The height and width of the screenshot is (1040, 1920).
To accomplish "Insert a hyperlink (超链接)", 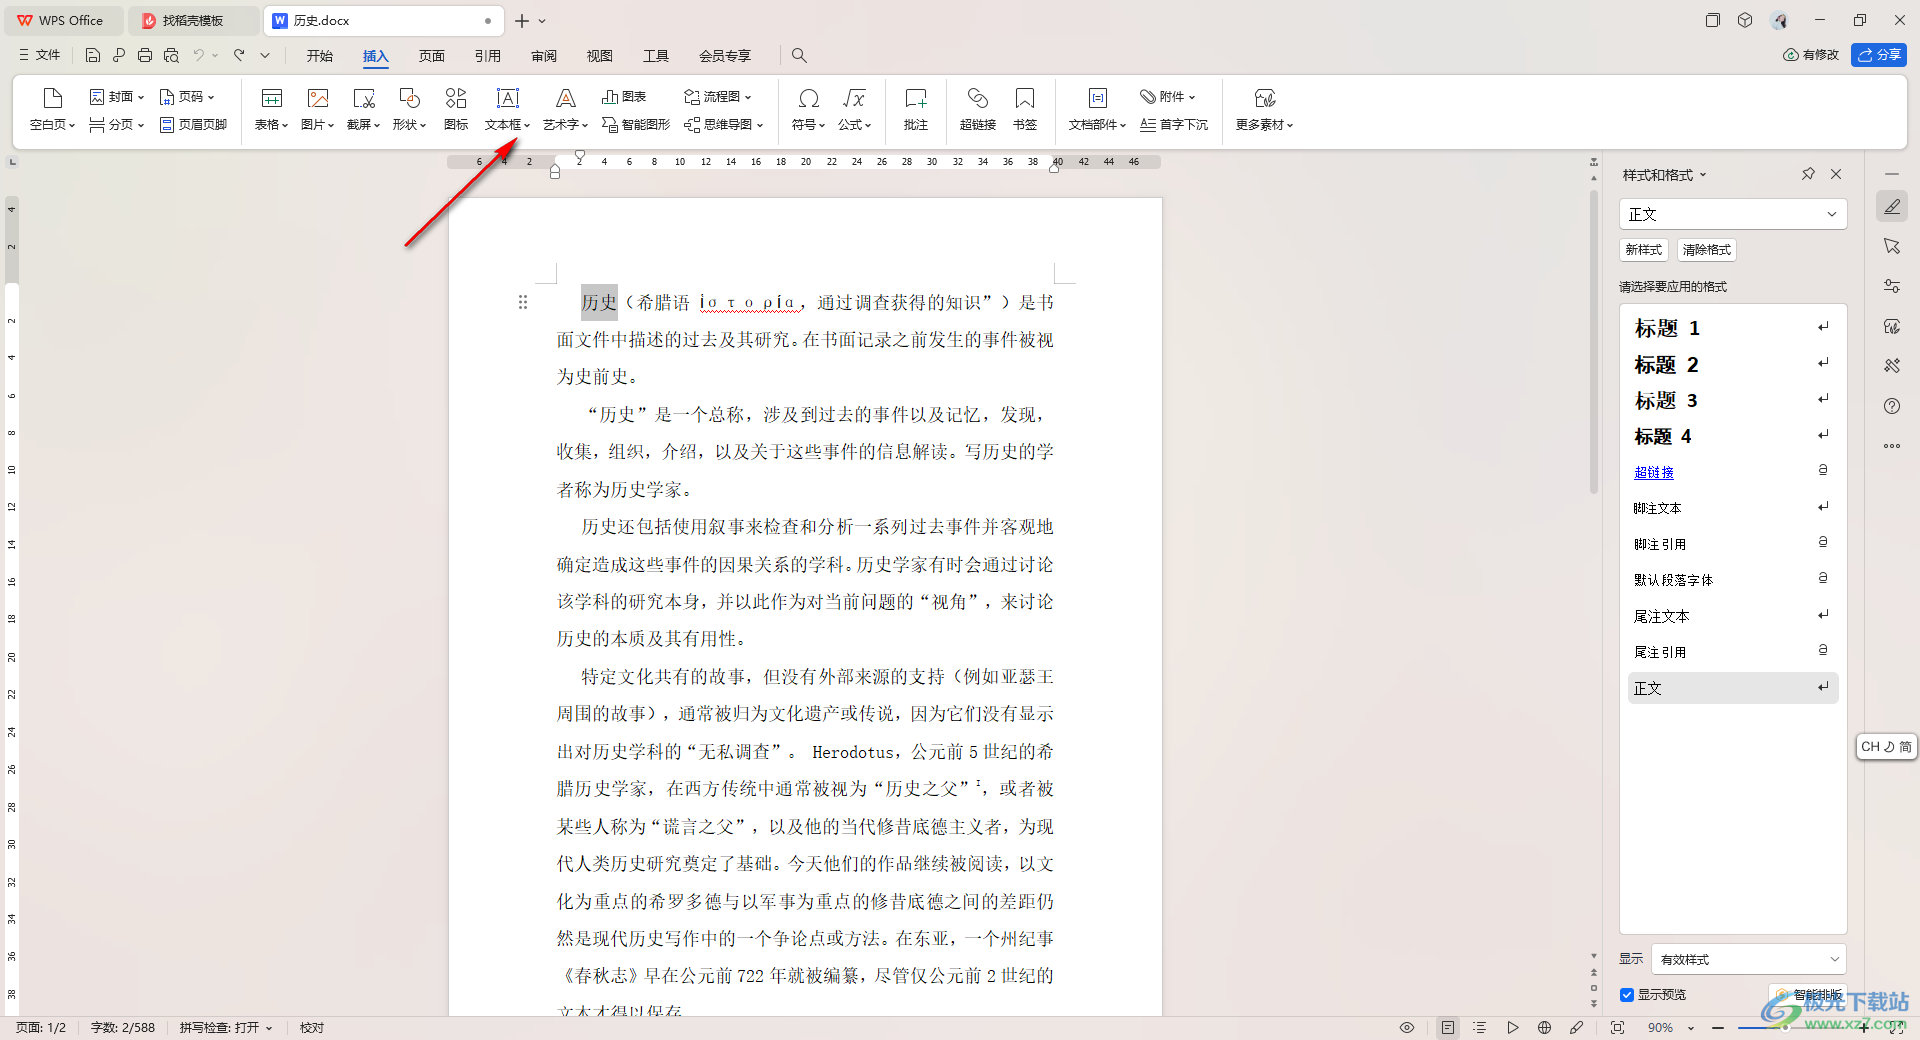I will [x=977, y=109].
